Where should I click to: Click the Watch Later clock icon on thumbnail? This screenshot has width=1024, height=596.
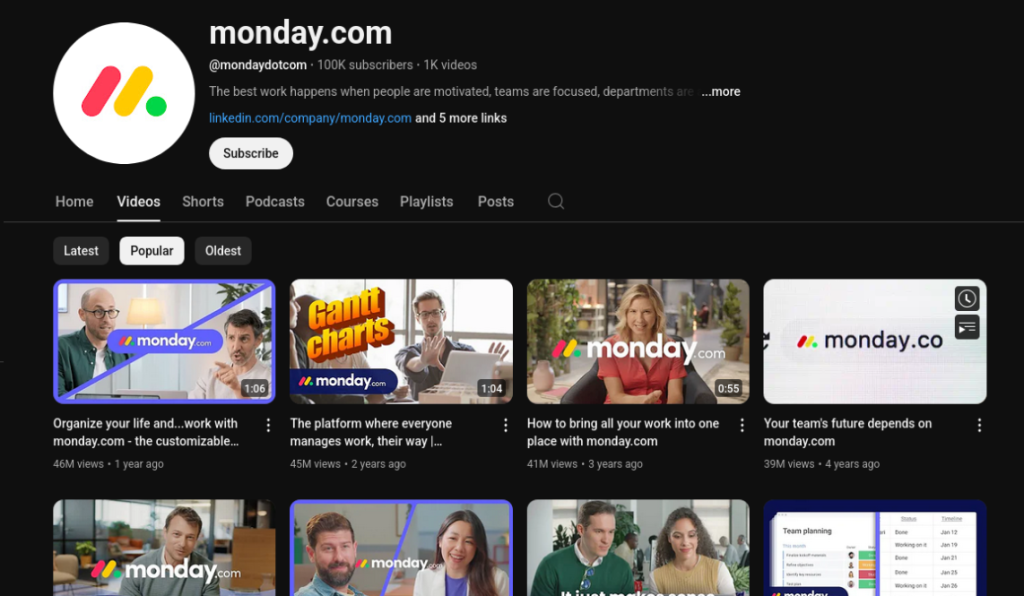tap(967, 299)
